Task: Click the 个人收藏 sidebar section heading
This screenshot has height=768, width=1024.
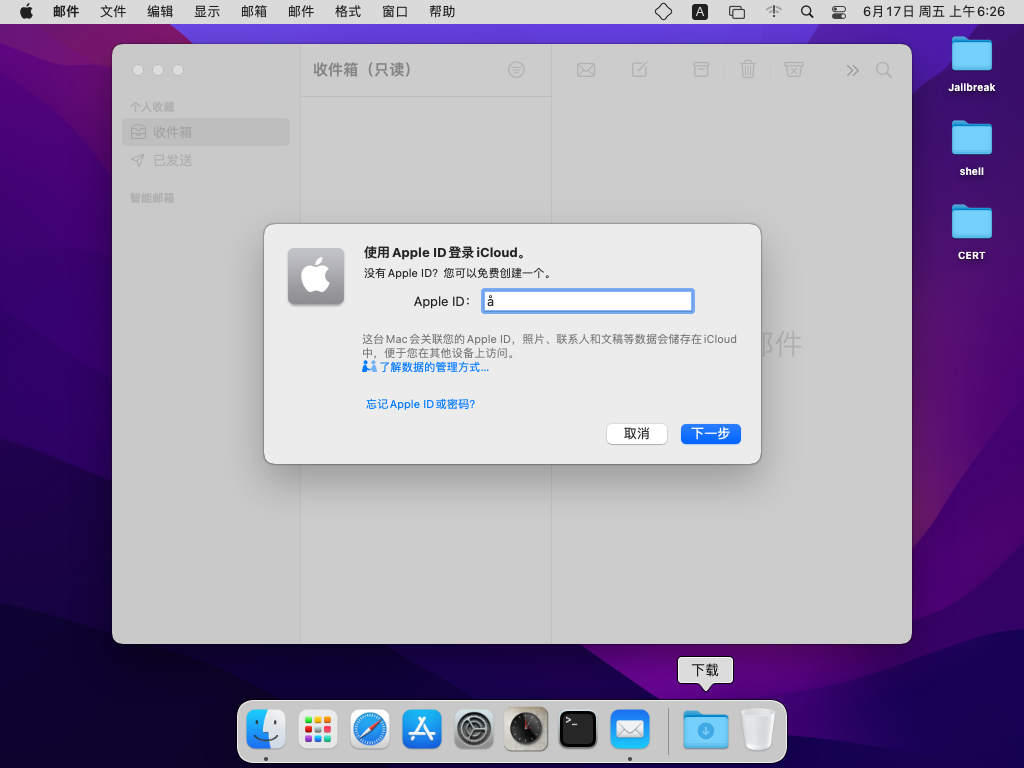Action: (152, 106)
